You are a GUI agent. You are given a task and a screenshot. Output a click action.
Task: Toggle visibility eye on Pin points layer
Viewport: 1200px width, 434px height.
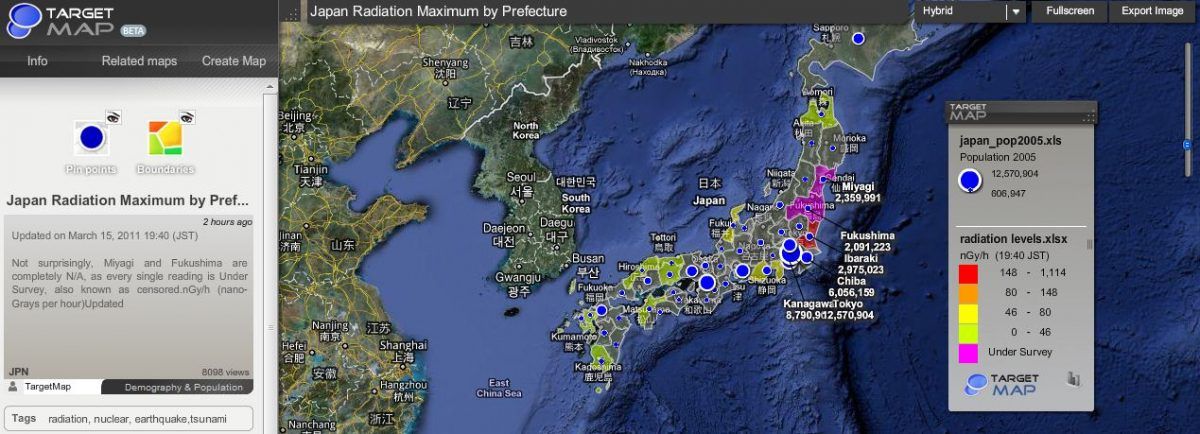click(115, 118)
